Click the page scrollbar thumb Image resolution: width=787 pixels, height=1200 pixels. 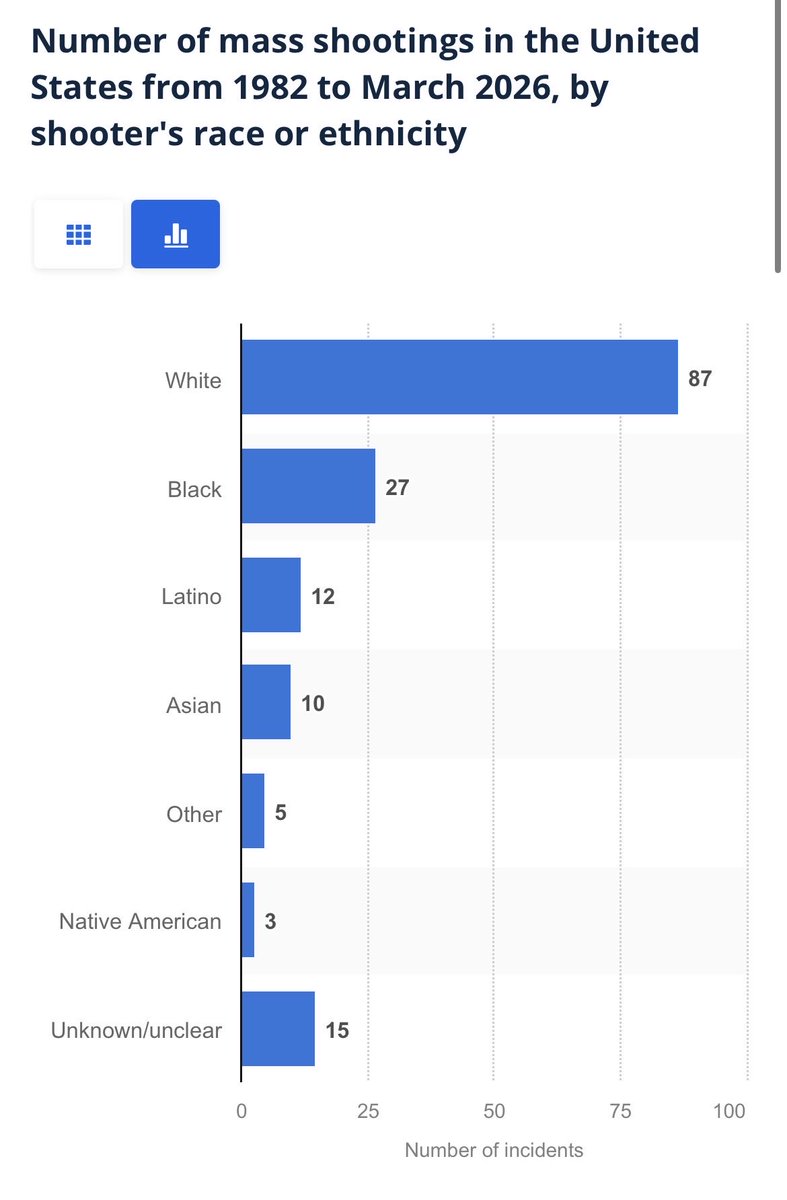(x=778, y=135)
